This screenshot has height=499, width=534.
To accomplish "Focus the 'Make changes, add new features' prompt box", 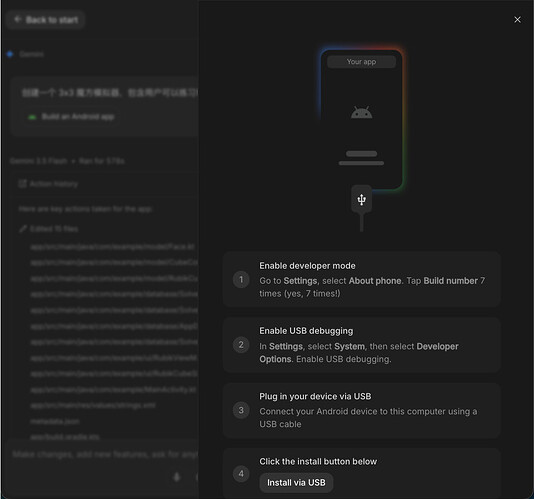I will click(x=104, y=454).
